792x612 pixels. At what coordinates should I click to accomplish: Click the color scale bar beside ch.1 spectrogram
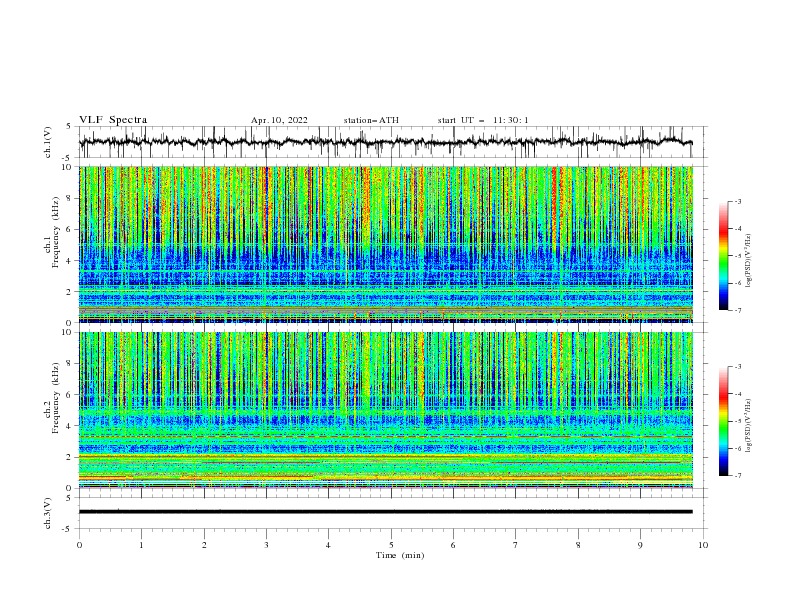723,256
